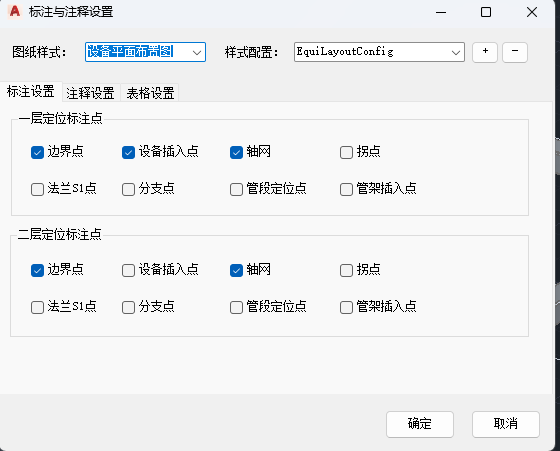Click the 确定 button

420,424
